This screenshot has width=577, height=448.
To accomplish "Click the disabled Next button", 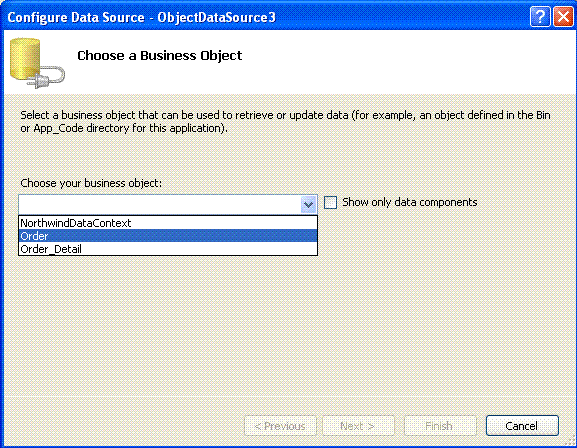I will pyautogui.click(x=358, y=426).
